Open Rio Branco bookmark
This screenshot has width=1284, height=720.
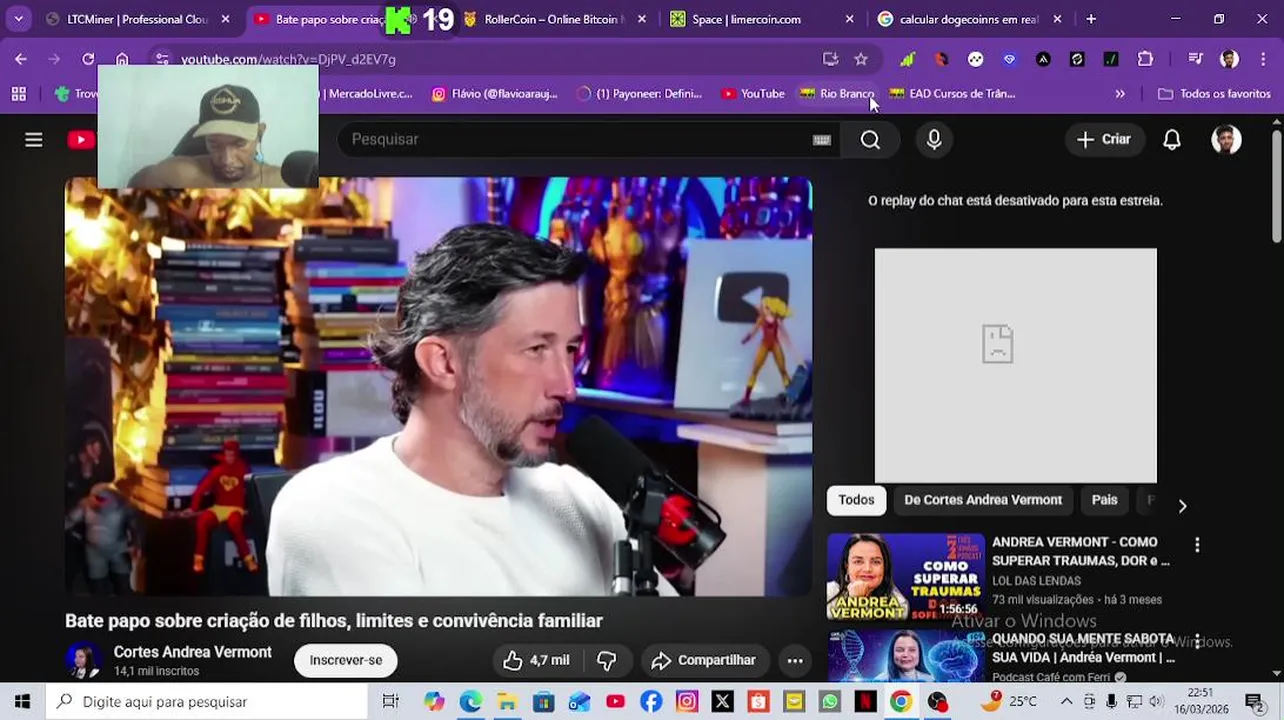[x=837, y=94]
